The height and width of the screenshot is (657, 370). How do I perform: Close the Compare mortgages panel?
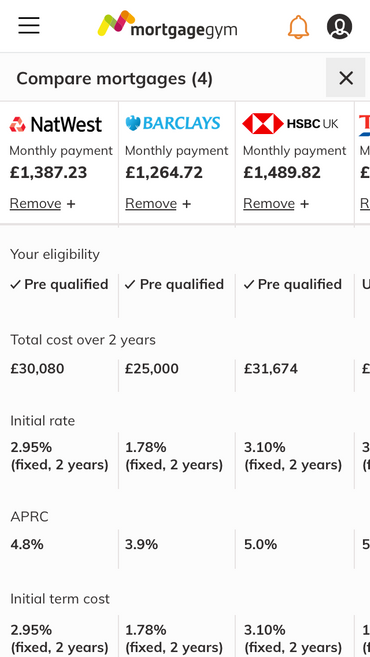346,78
